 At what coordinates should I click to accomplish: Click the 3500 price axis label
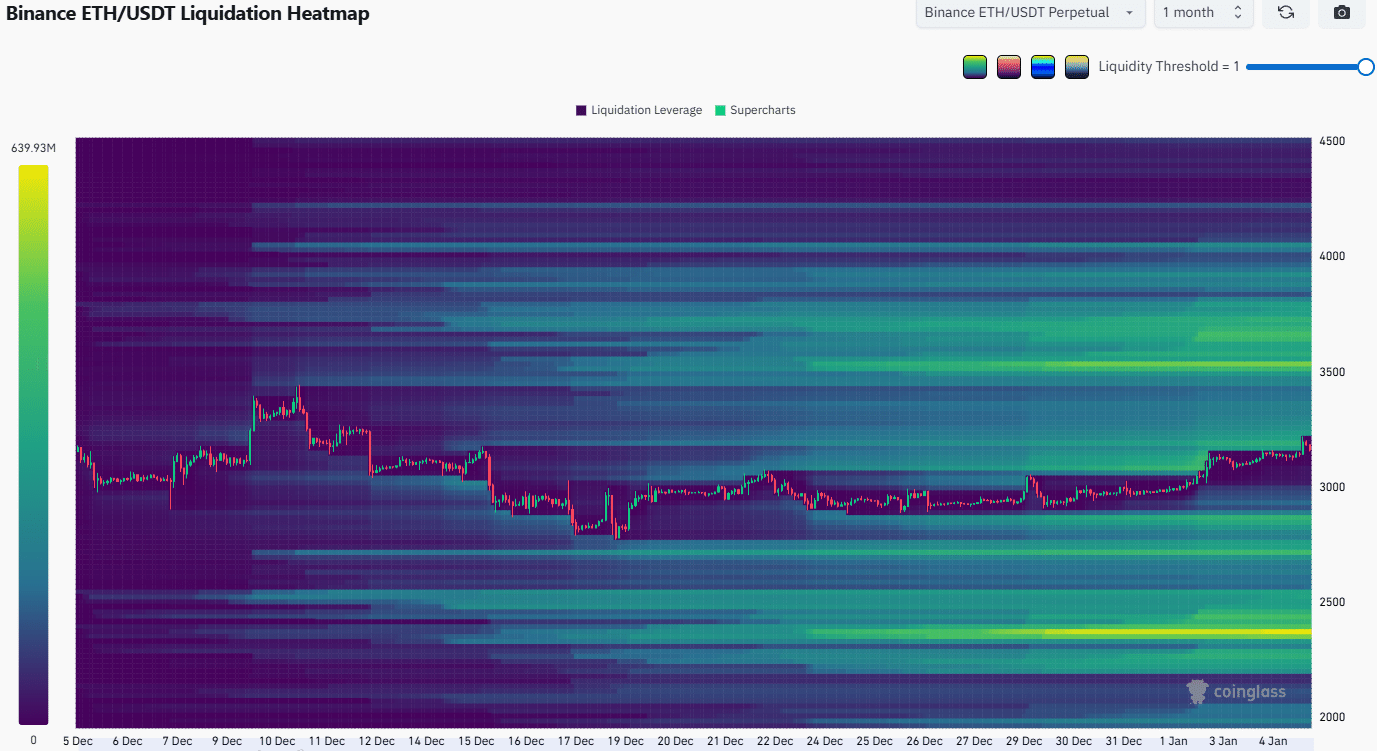(1331, 372)
